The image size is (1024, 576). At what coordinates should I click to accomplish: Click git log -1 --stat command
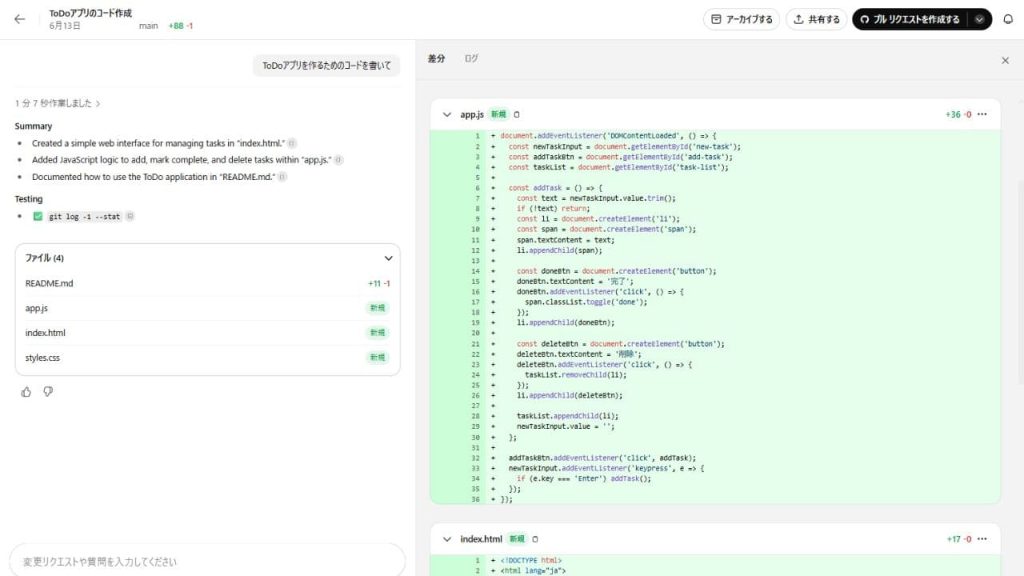(x=84, y=217)
